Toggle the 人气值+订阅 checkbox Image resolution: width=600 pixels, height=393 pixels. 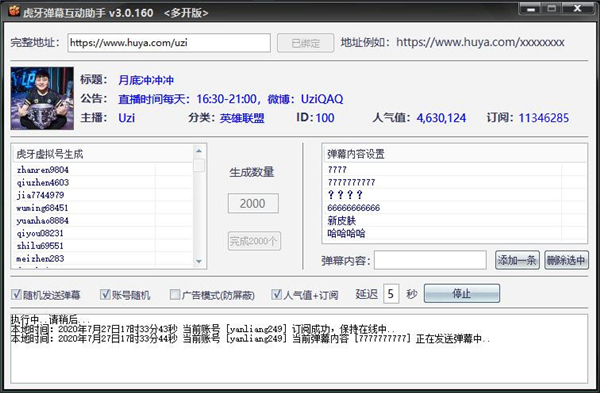click(x=276, y=294)
